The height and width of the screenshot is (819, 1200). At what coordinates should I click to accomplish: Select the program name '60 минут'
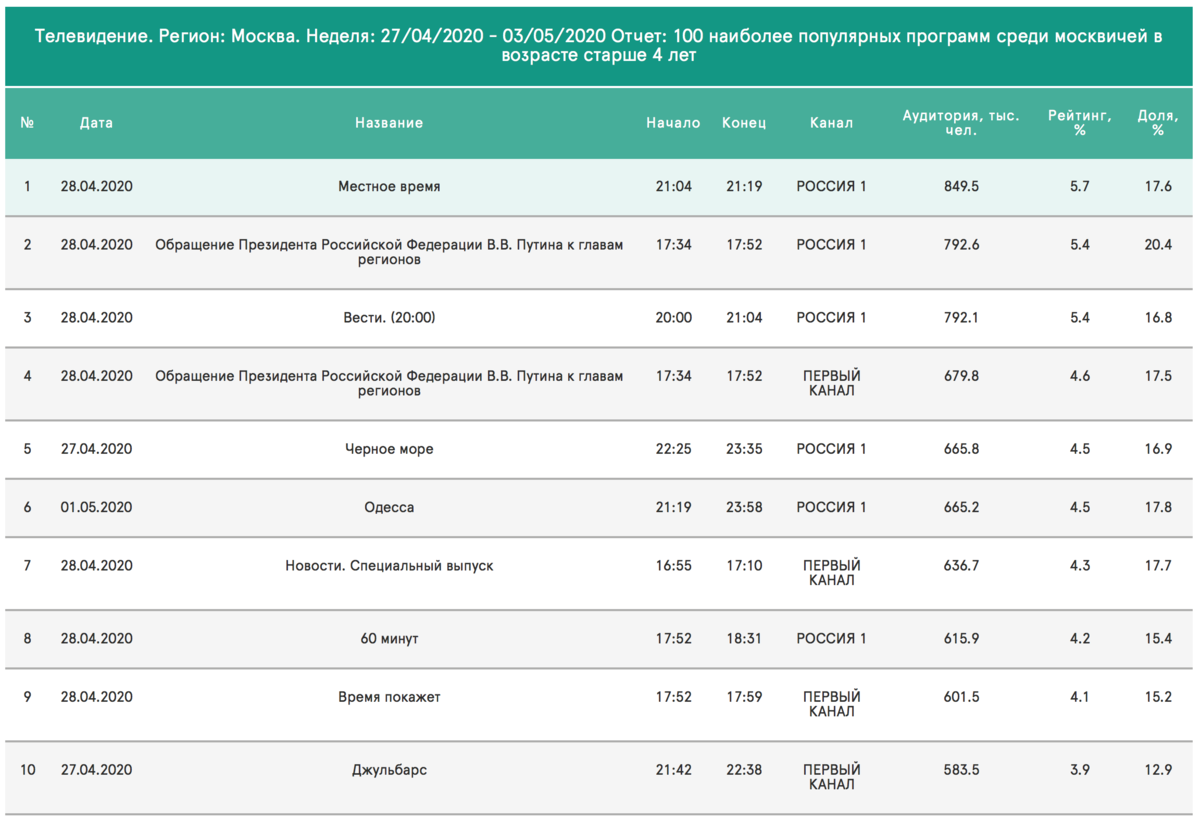pyautogui.click(x=389, y=639)
